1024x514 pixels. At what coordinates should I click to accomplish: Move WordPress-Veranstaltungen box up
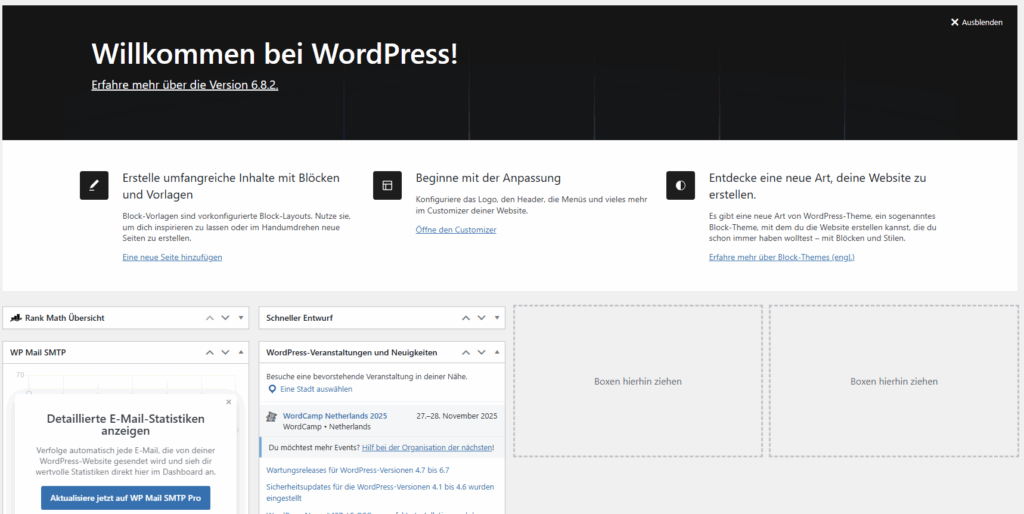click(466, 353)
